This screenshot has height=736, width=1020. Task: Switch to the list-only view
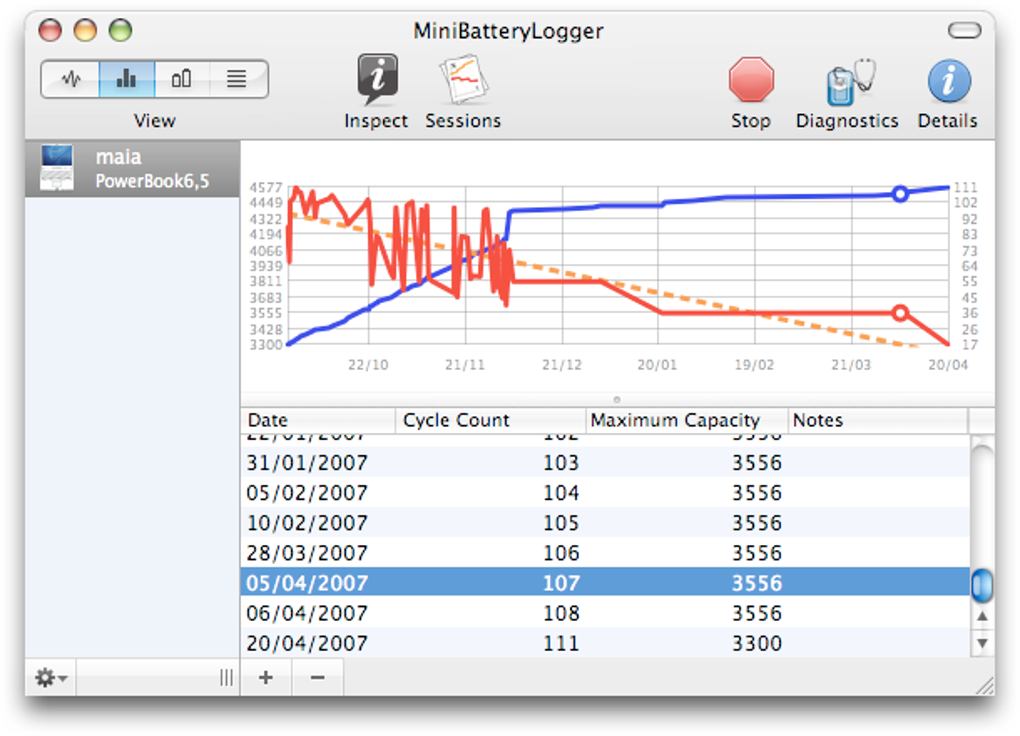click(237, 79)
